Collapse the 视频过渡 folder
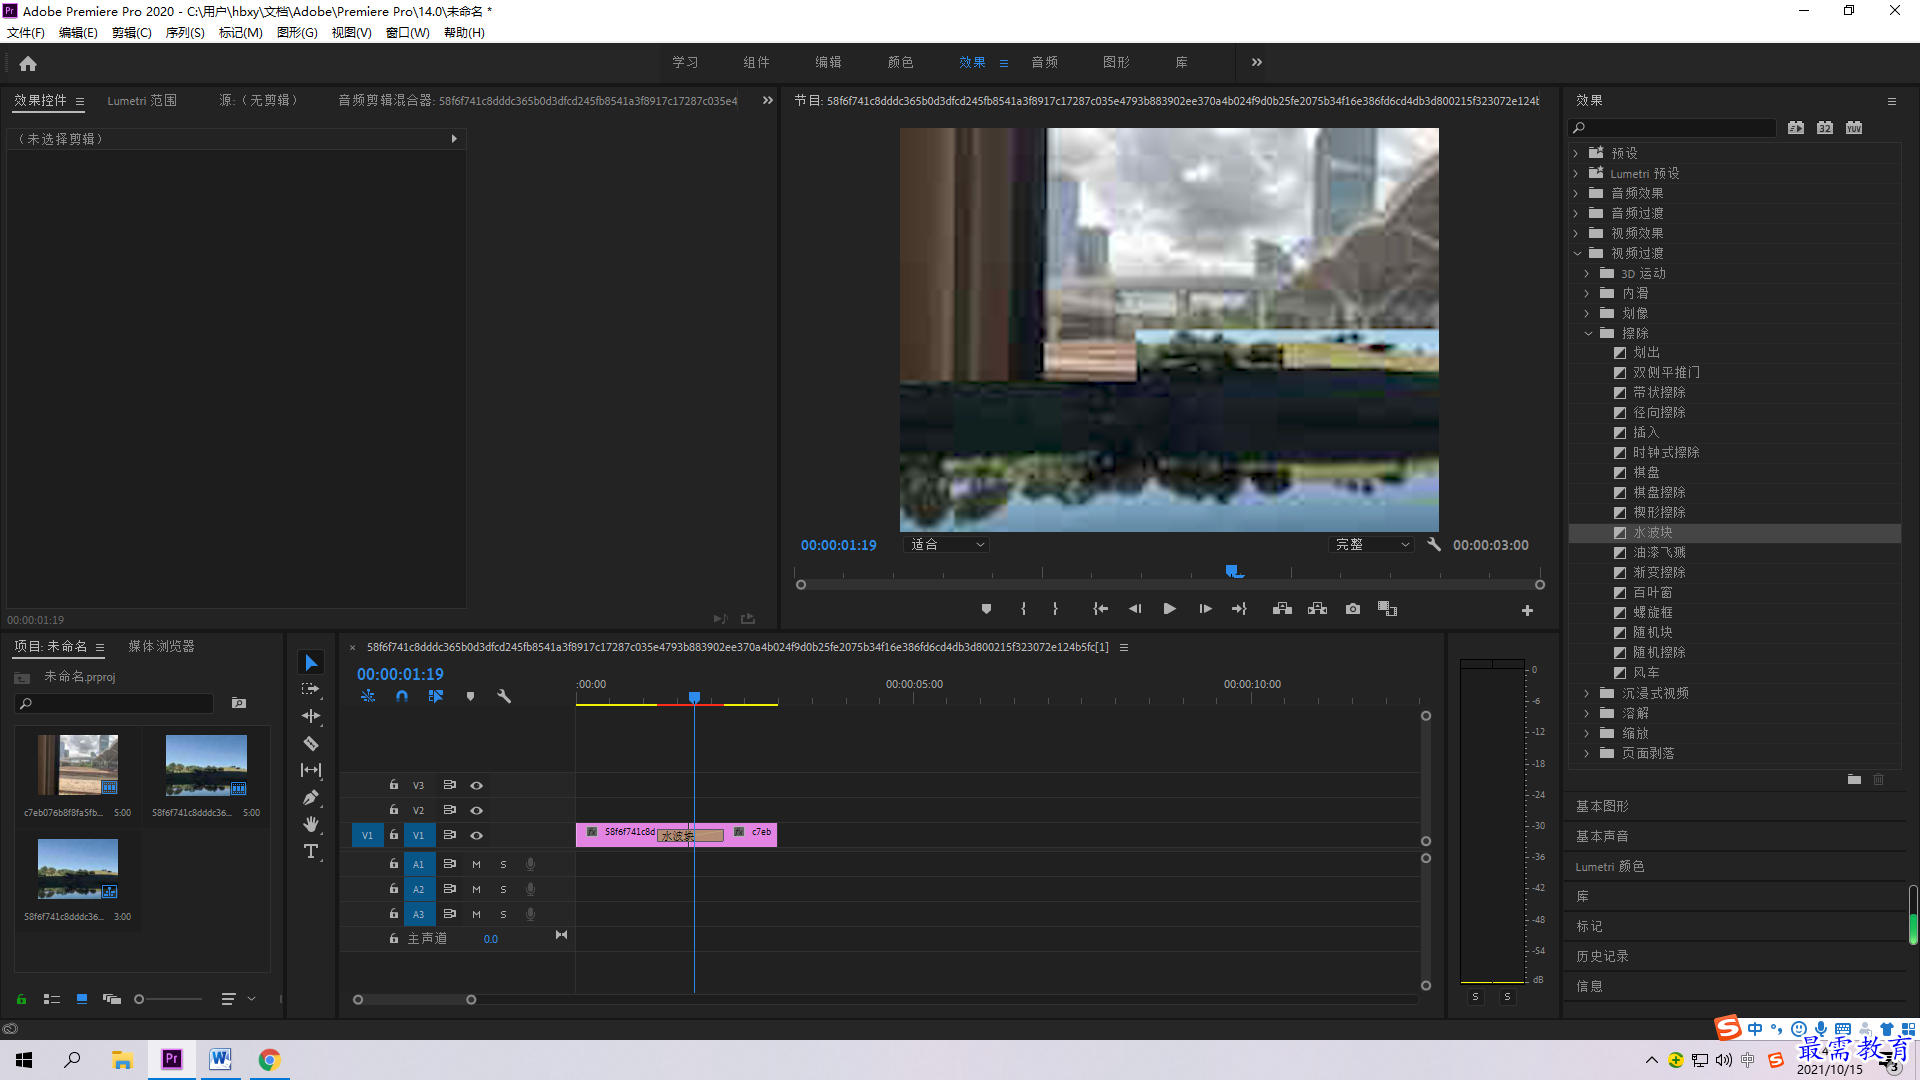The height and width of the screenshot is (1080, 1920). [1577, 253]
